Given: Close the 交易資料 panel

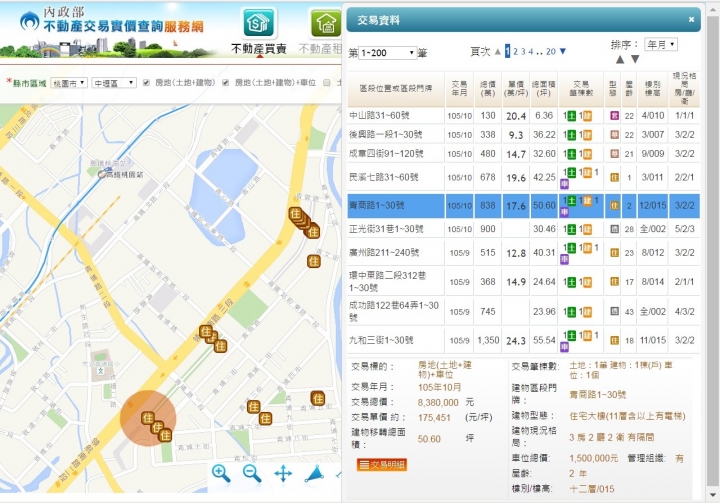Looking at the screenshot, I should click(x=691, y=19).
